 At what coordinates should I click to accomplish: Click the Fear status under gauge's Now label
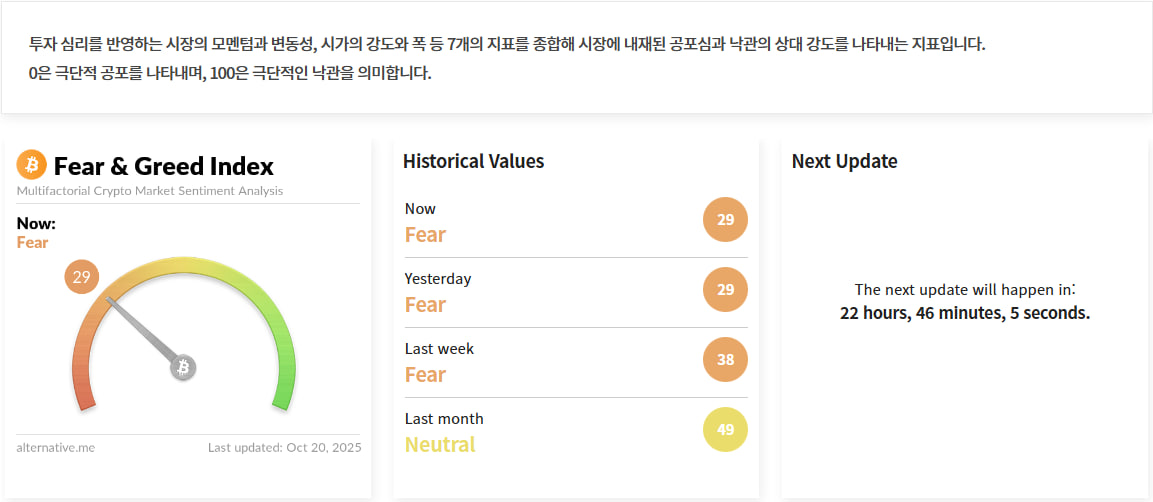point(32,243)
